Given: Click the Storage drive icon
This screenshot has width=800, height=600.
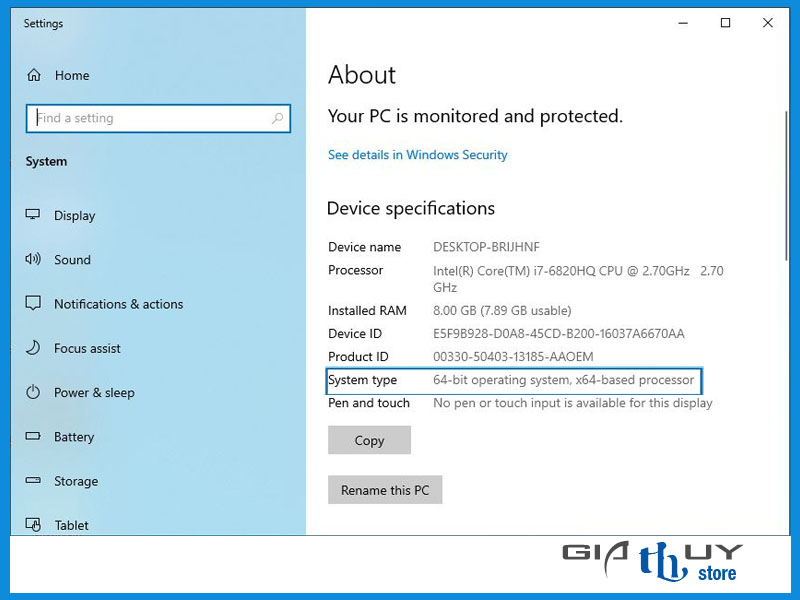Looking at the screenshot, I should [x=33, y=481].
